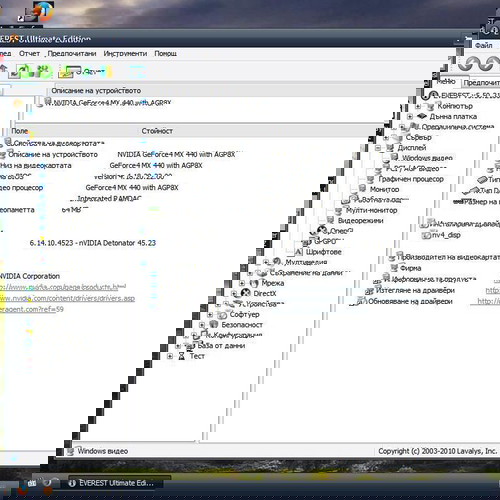Click the Монитор tree icon
The height and width of the screenshot is (500, 500).
point(362,189)
